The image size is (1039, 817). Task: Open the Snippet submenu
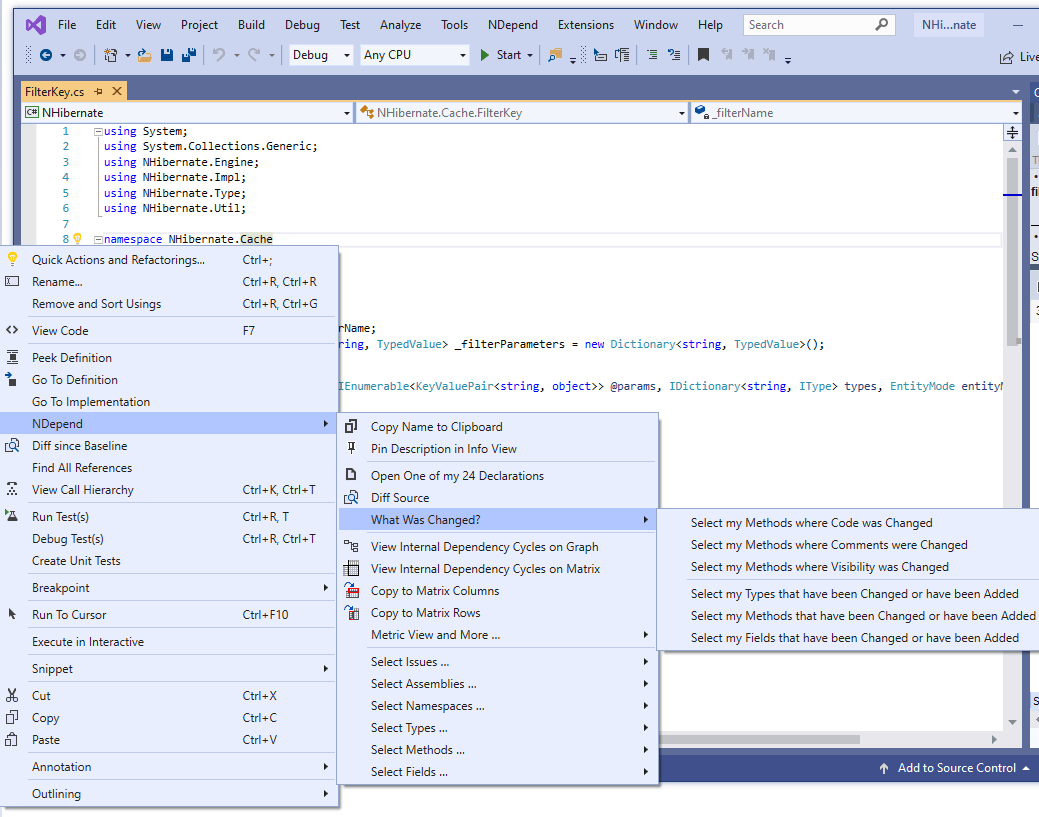point(170,669)
